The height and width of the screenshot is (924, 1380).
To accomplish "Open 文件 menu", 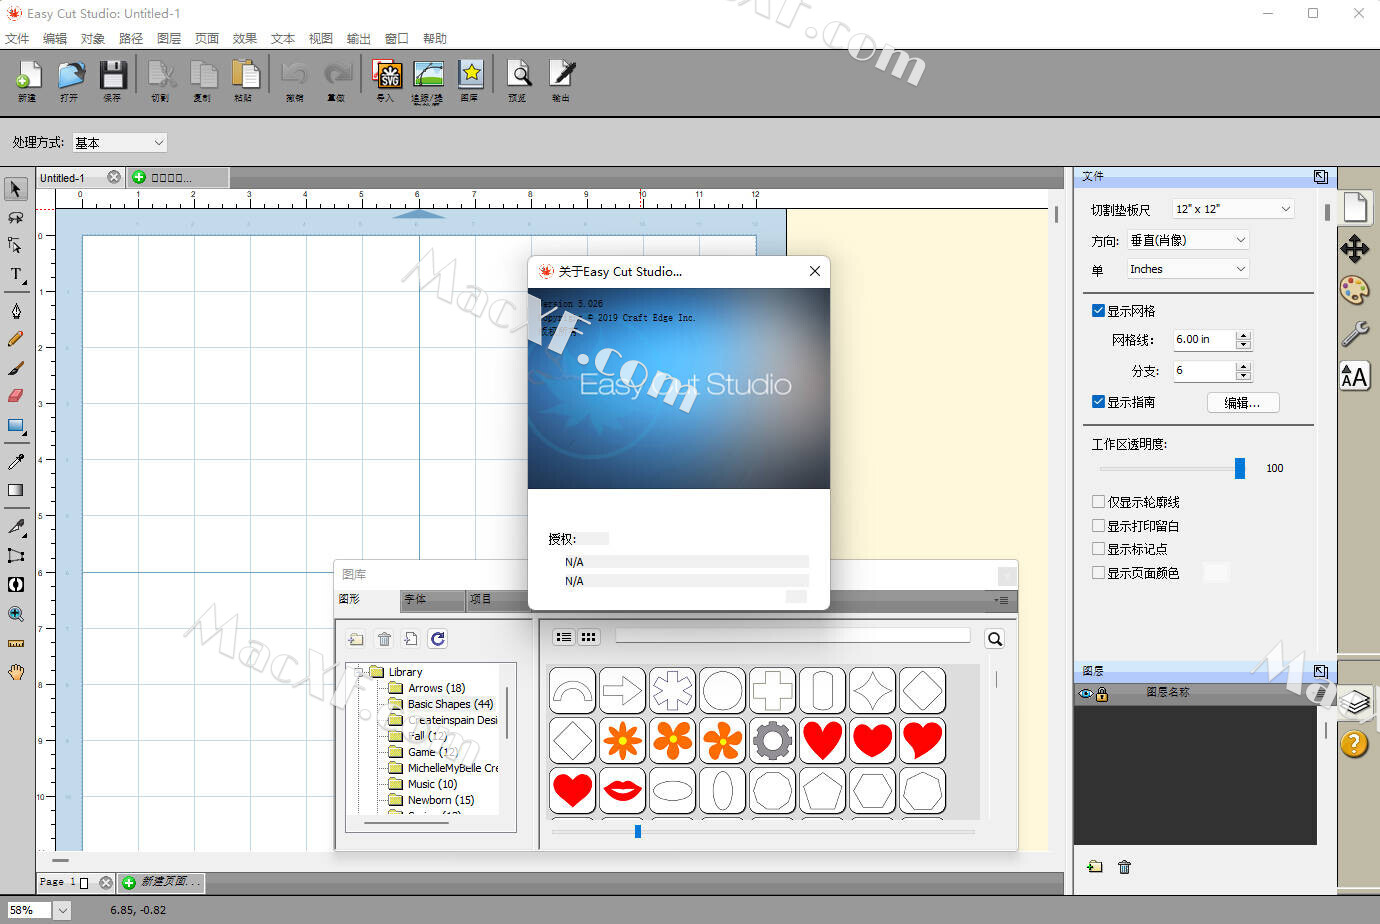I will coord(17,39).
